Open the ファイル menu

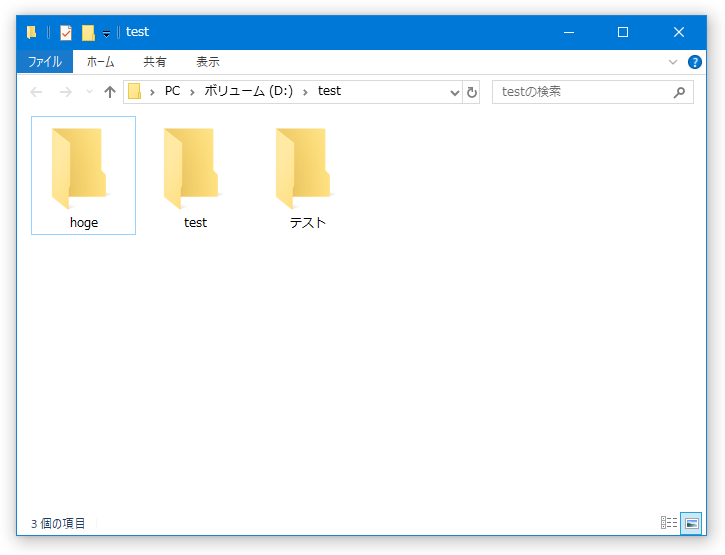pyautogui.click(x=45, y=62)
